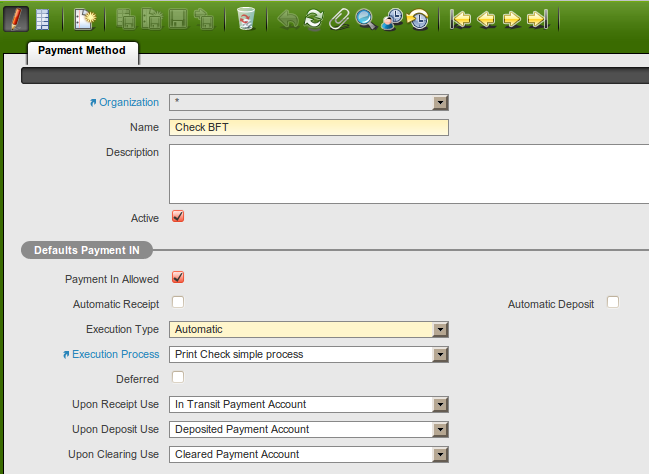Switch to grid view icon
The width and height of the screenshot is (649, 474).
42,19
